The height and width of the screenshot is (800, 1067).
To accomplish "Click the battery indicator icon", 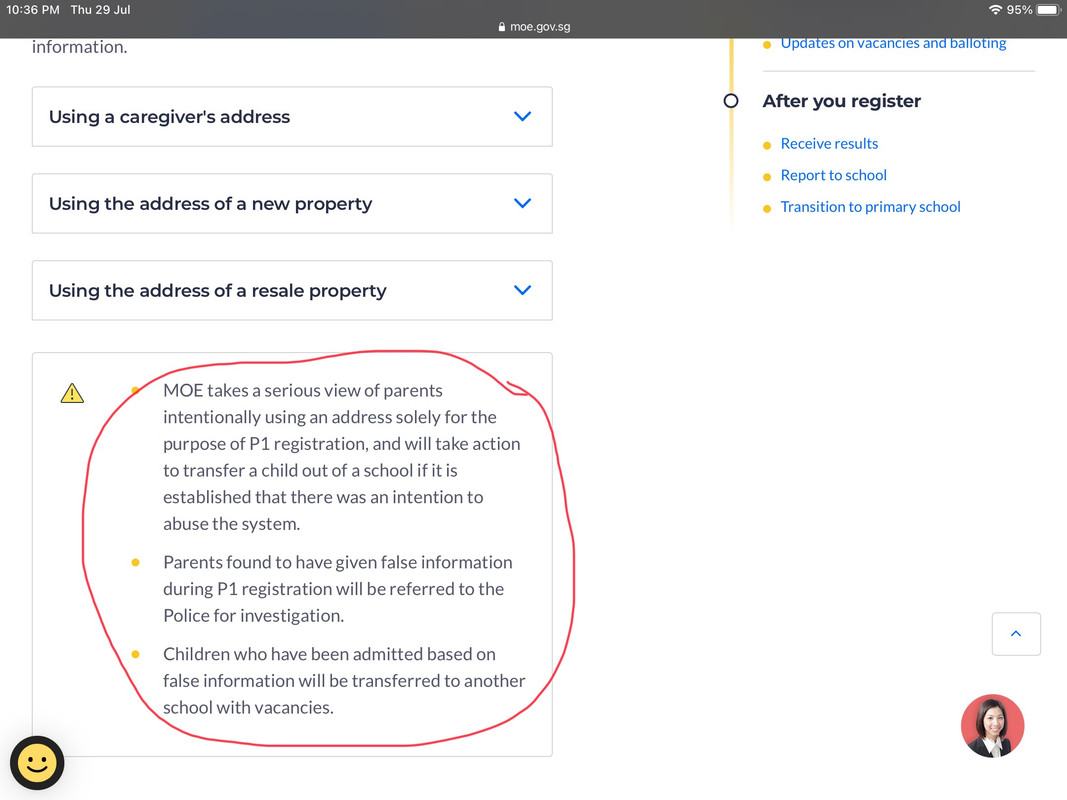I will pyautogui.click(x=1049, y=10).
